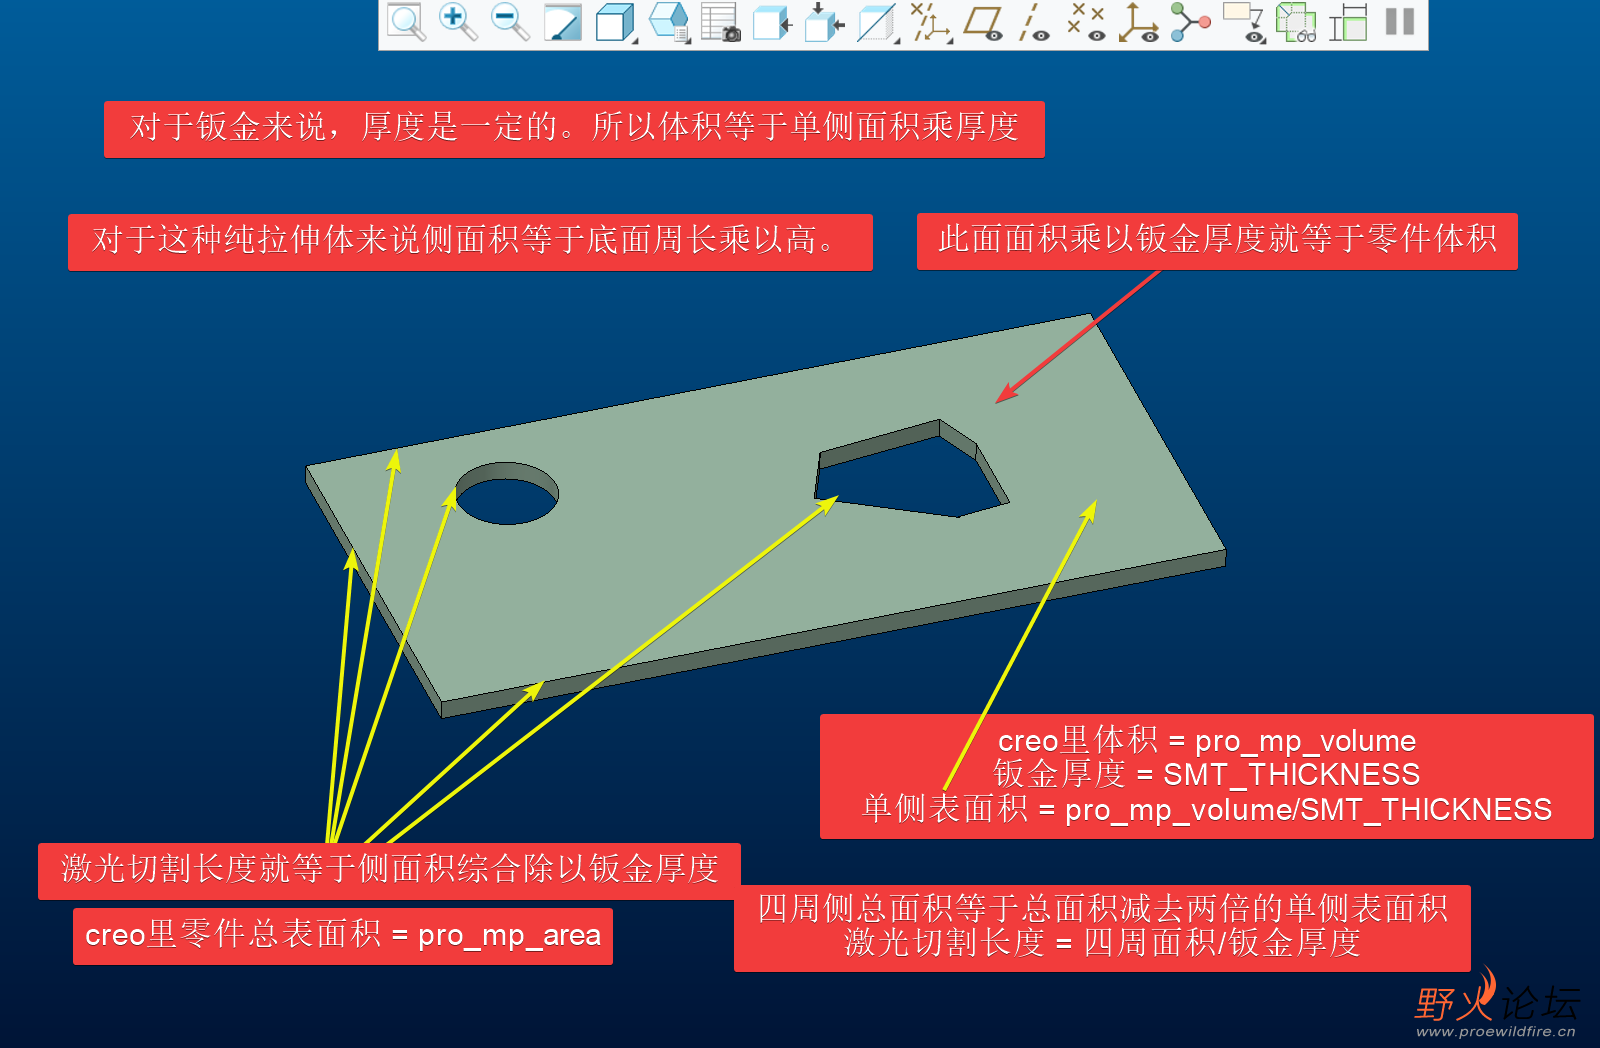The height and width of the screenshot is (1048, 1600).
Task: Expand the Annotation Display dropdown arrow
Action: 1262,39
